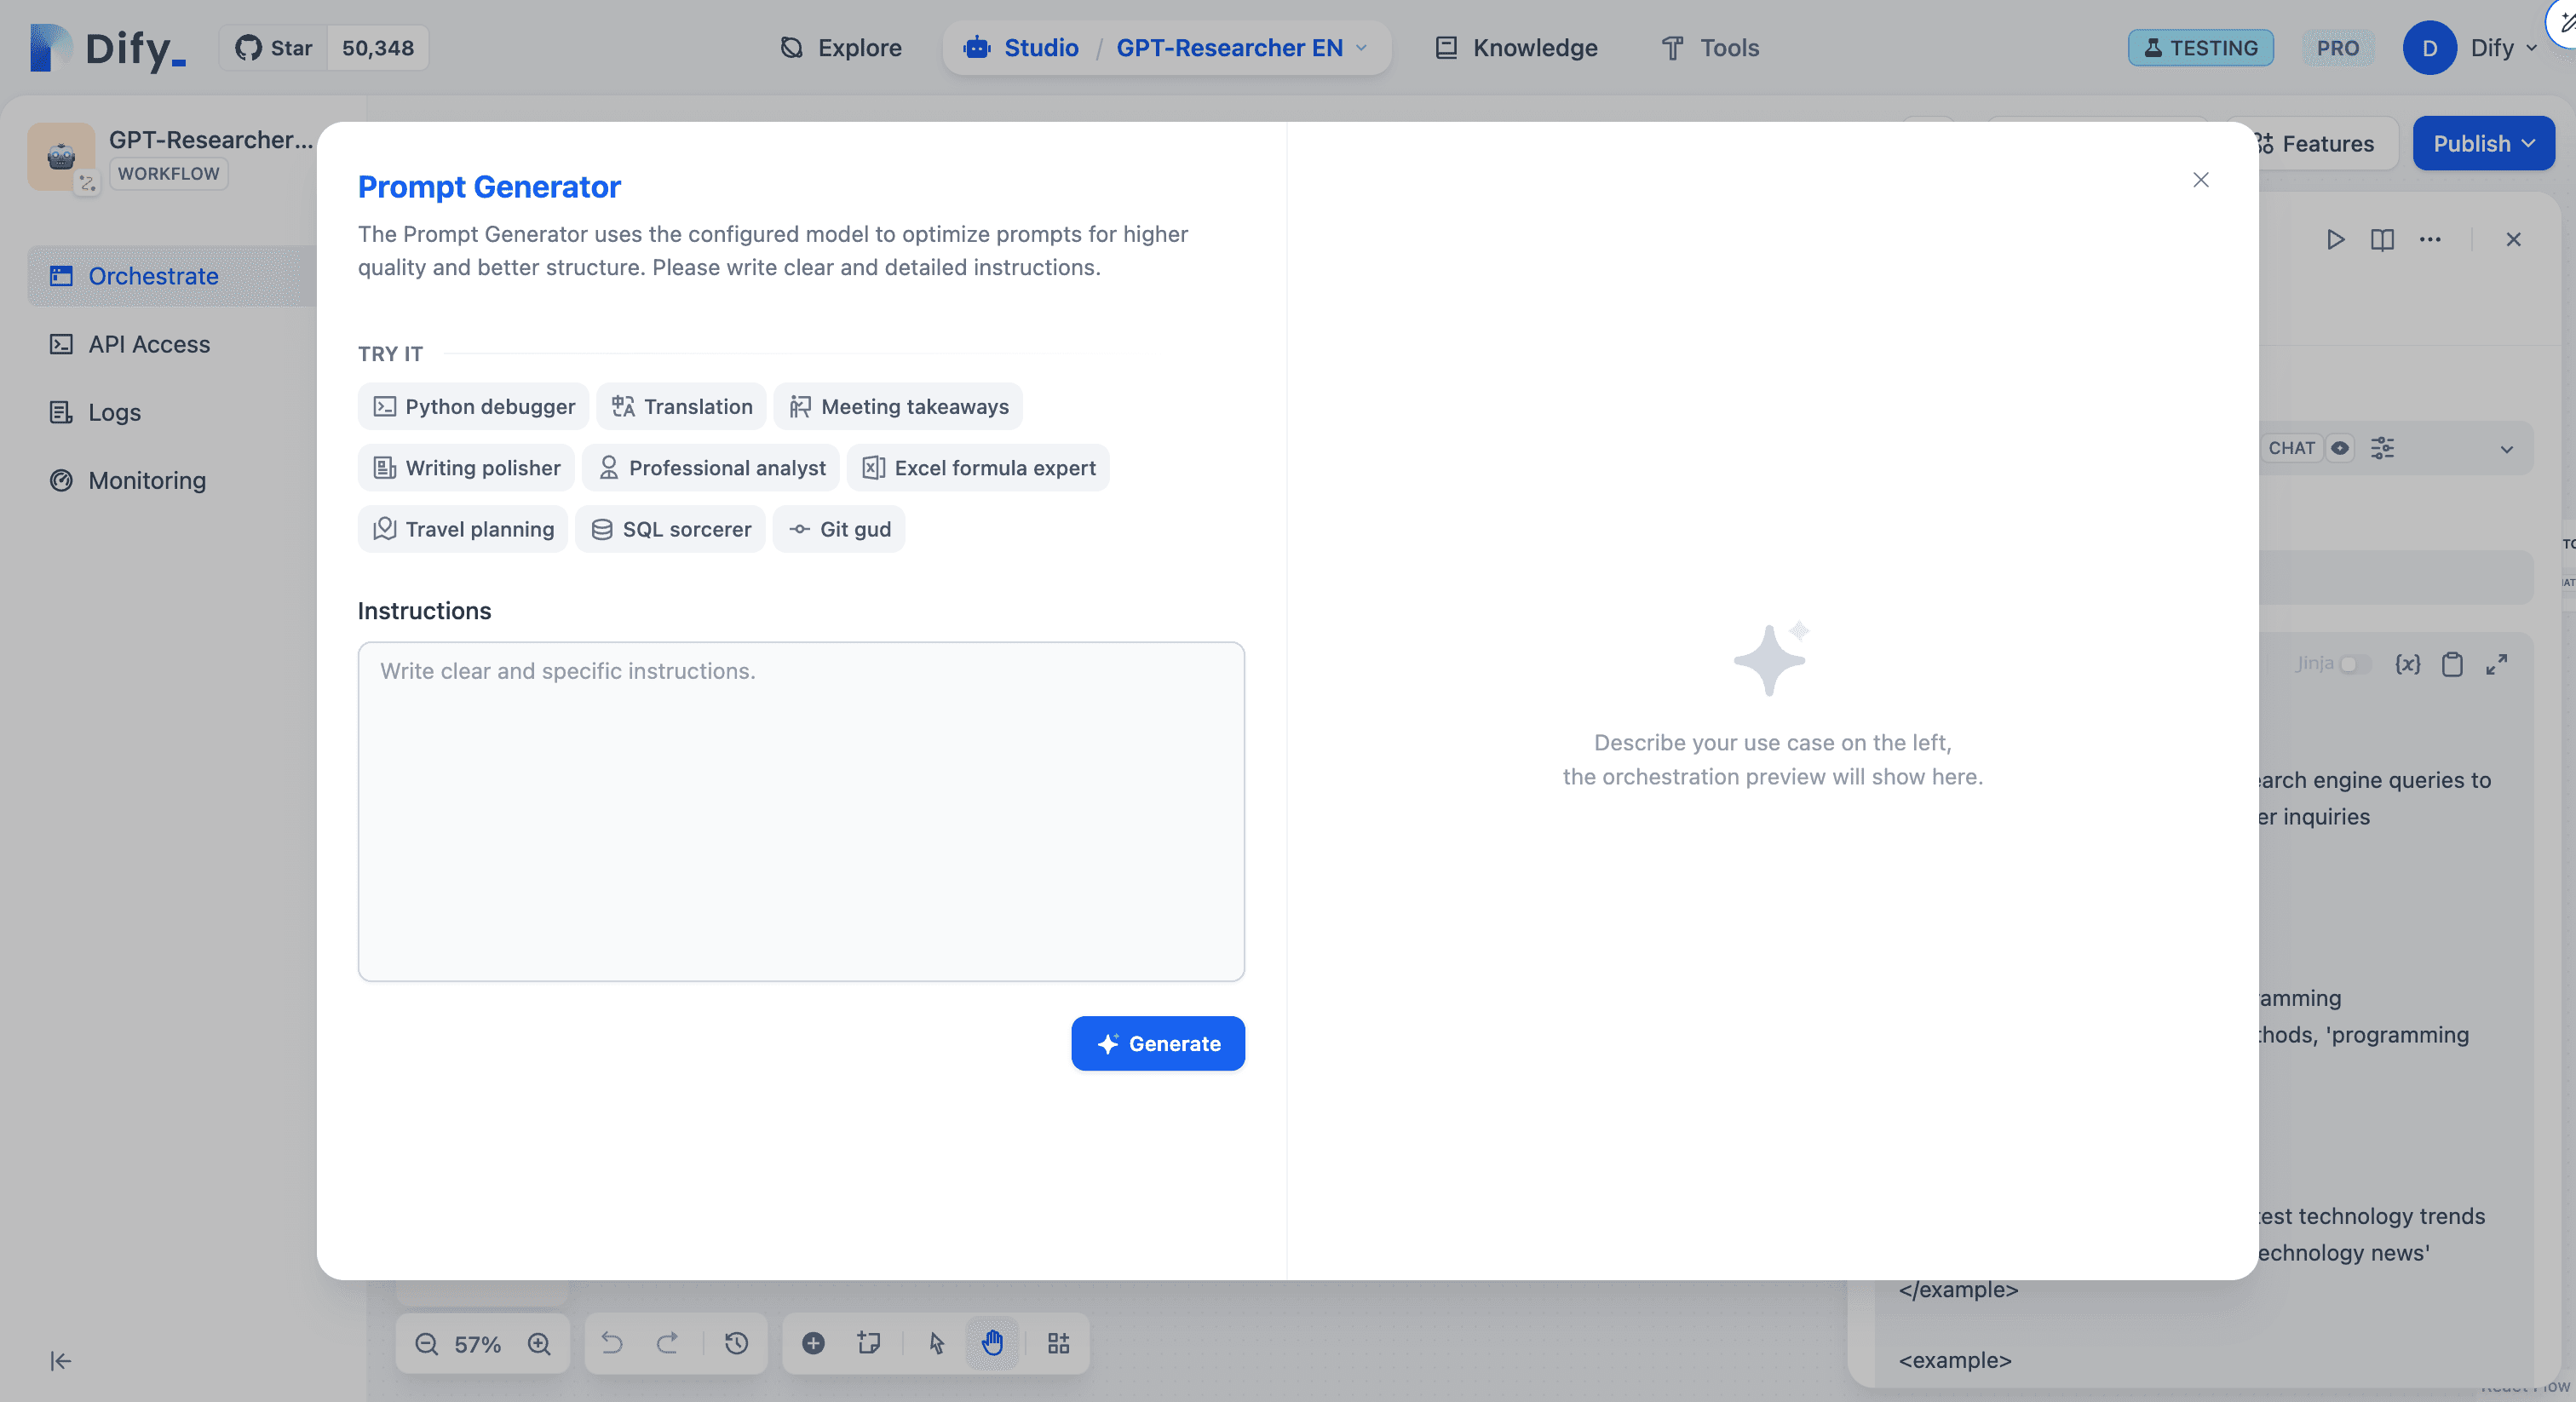Open the Knowledge tab
This screenshot has width=2576, height=1402.
click(1516, 48)
